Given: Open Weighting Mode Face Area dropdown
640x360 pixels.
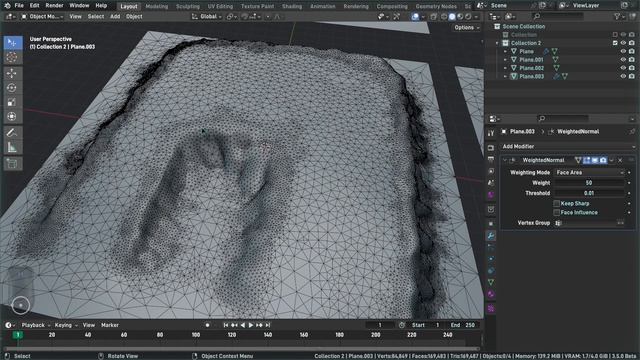Looking at the screenshot, I should pyautogui.click(x=589, y=172).
